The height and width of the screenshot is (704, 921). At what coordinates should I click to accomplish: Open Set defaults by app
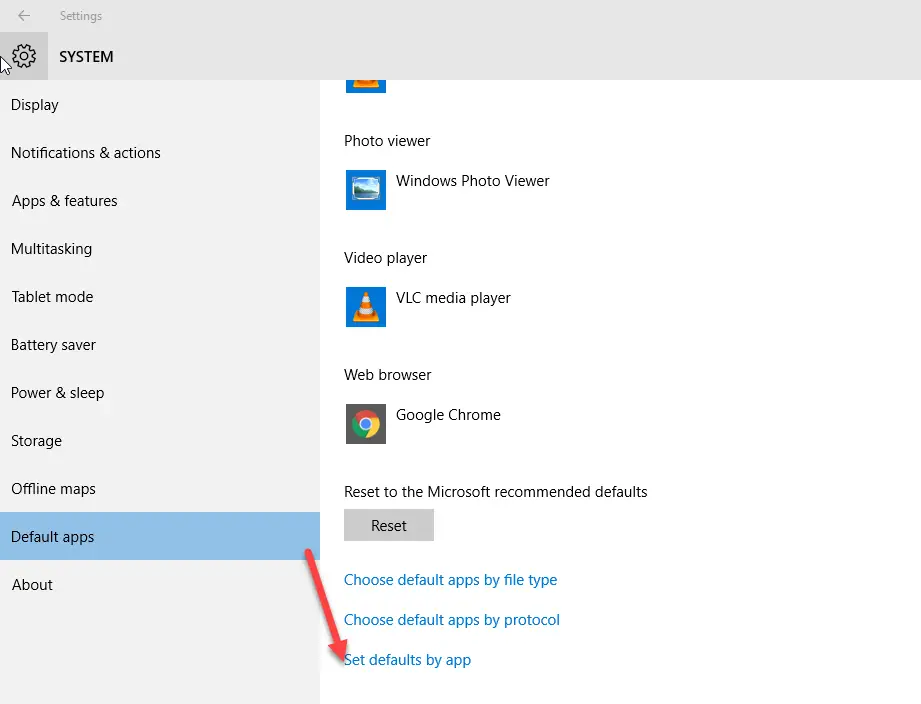407,659
